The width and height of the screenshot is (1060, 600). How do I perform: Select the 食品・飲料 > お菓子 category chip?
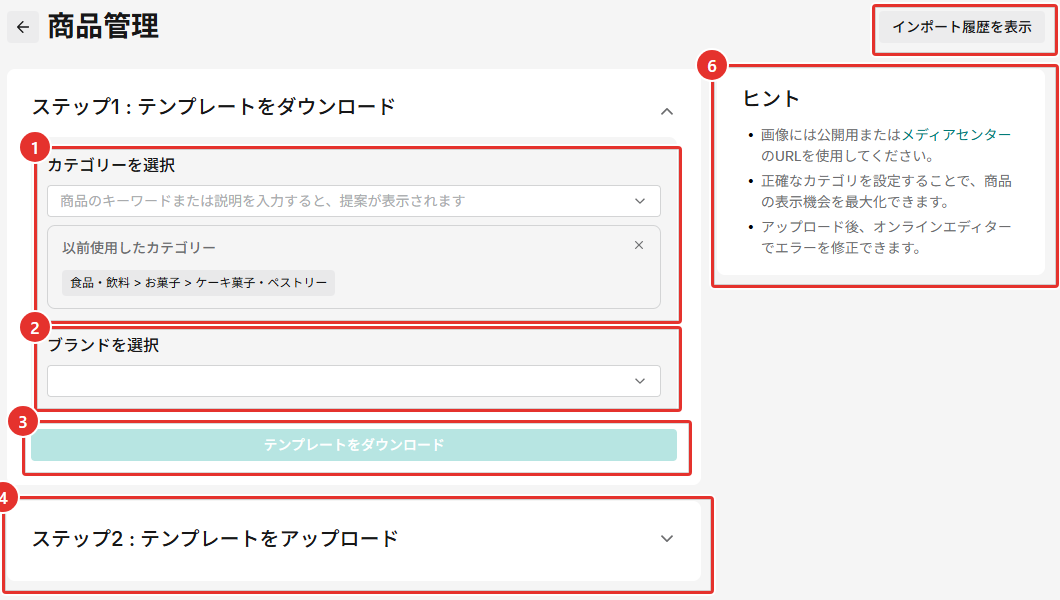[199, 282]
